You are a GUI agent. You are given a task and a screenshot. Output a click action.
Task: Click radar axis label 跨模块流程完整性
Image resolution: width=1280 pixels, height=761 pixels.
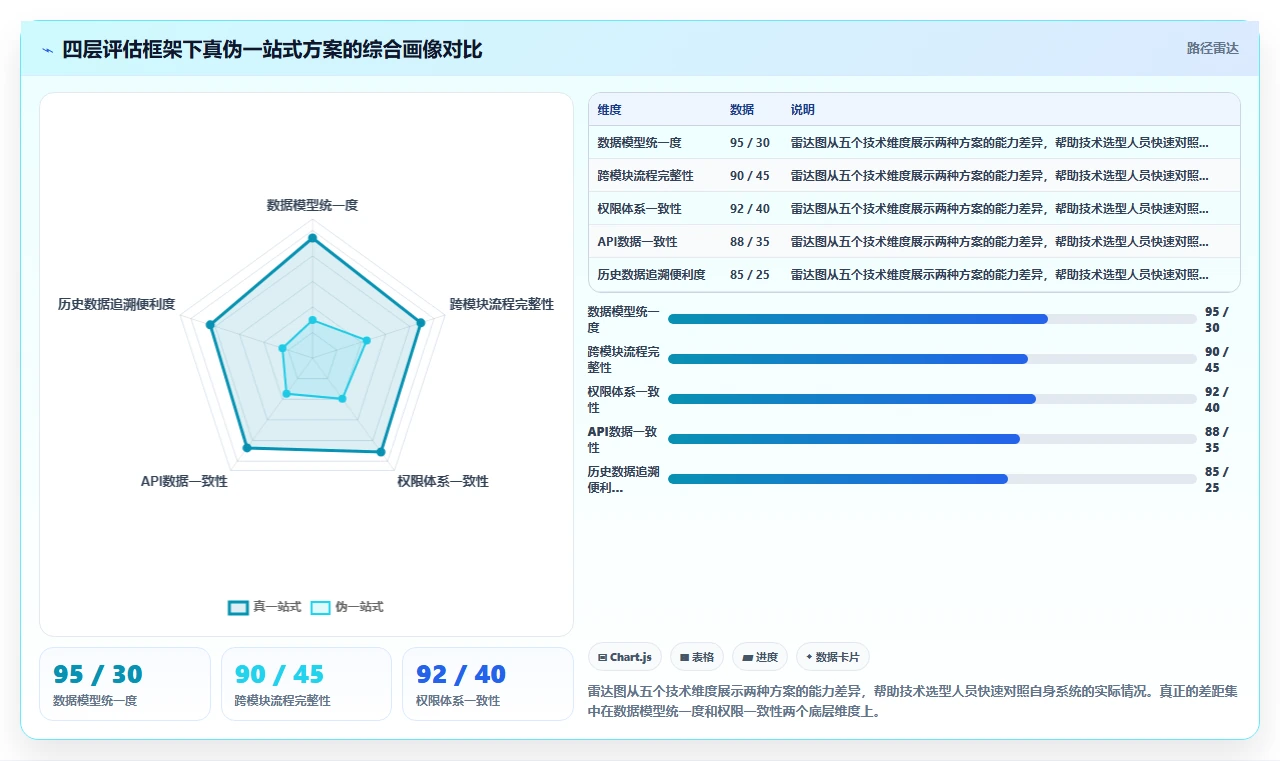coord(502,304)
